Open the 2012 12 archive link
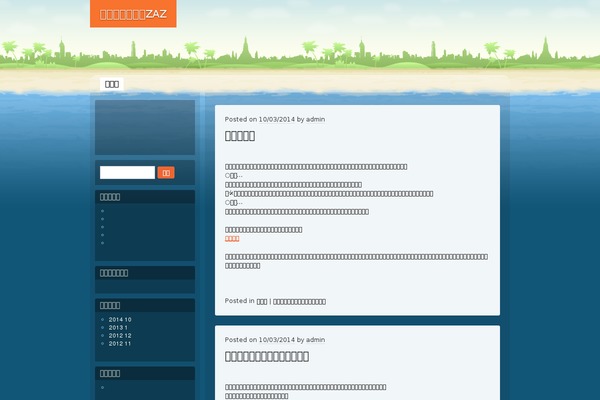This screenshot has height=400, width=600. pyautogui.click(x=120, y=336)
